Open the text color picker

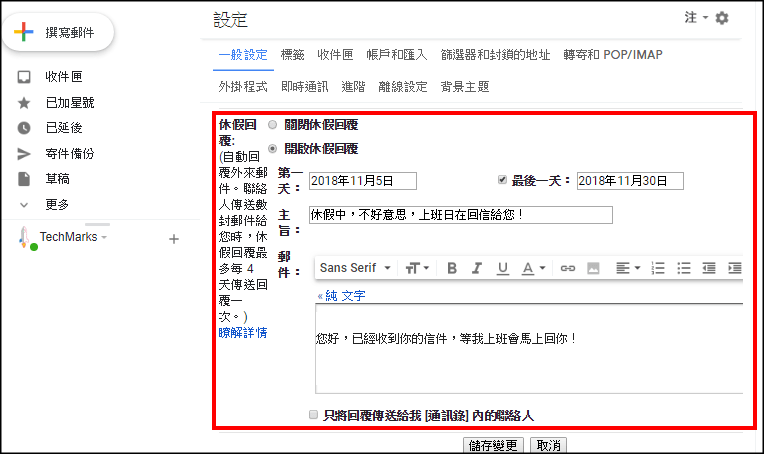[533, 268]
